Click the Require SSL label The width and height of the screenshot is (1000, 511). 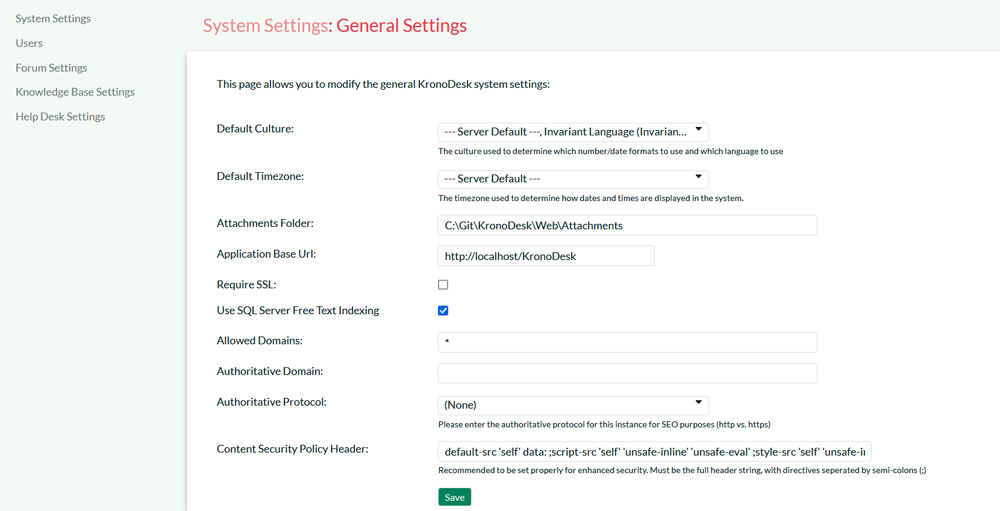246,285
